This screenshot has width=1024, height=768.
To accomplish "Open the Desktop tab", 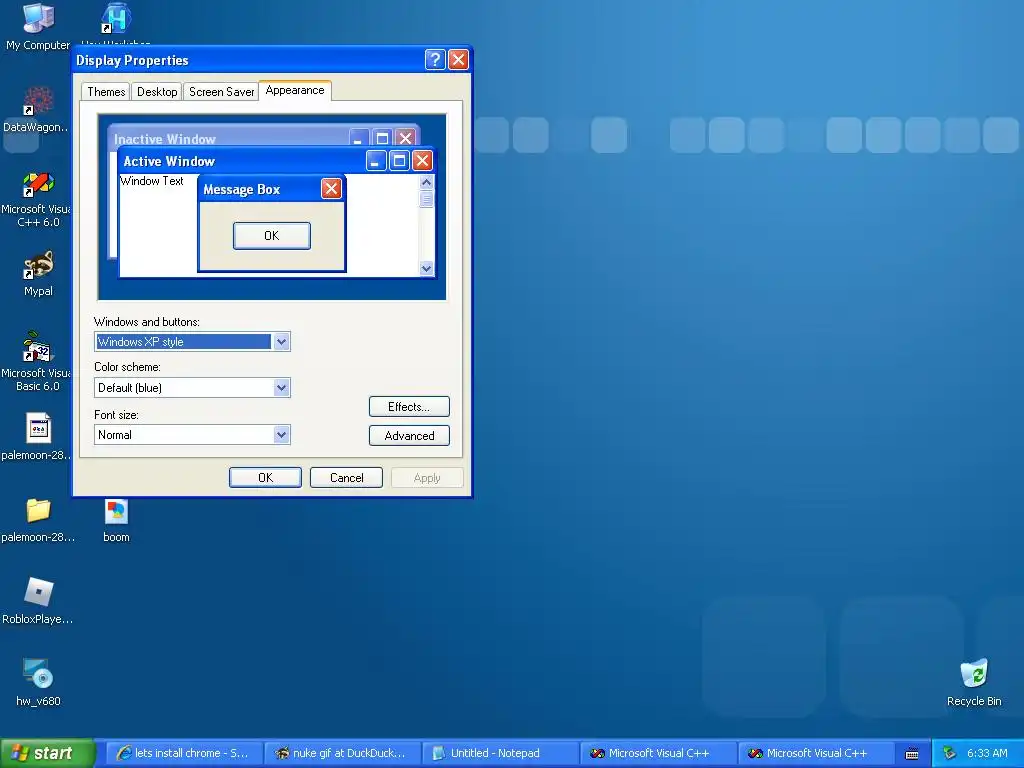I will point(157,91).
